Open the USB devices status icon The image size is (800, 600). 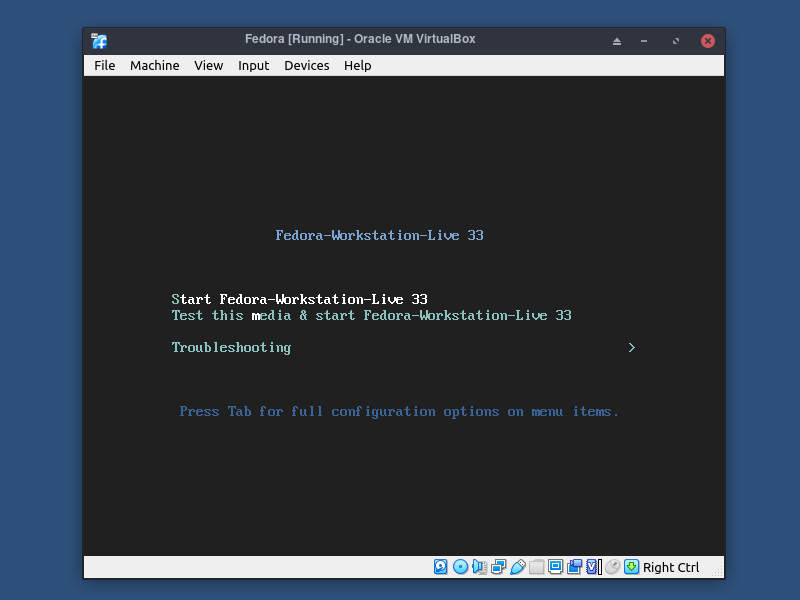pos(517,567)
